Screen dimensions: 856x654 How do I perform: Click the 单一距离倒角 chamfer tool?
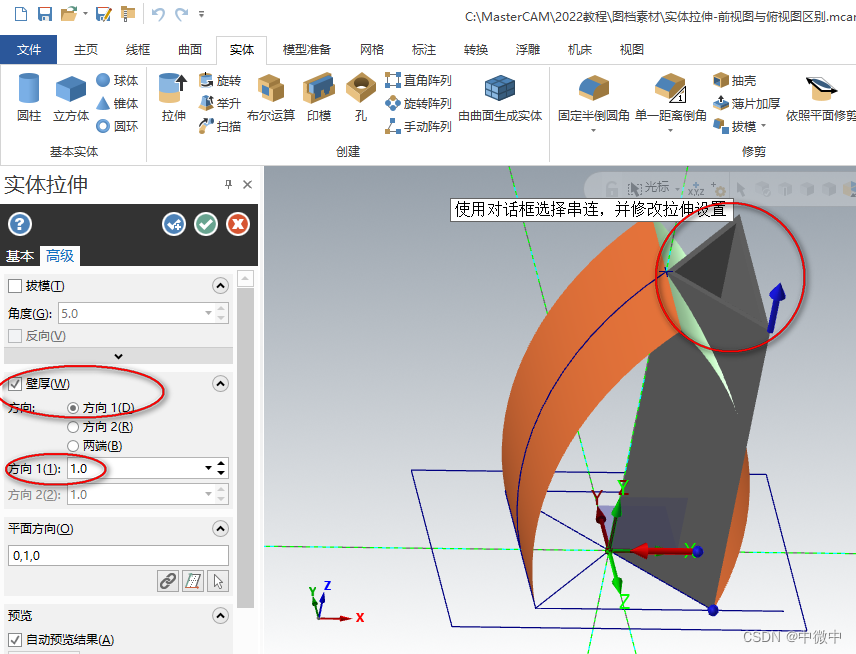[670, 97]
